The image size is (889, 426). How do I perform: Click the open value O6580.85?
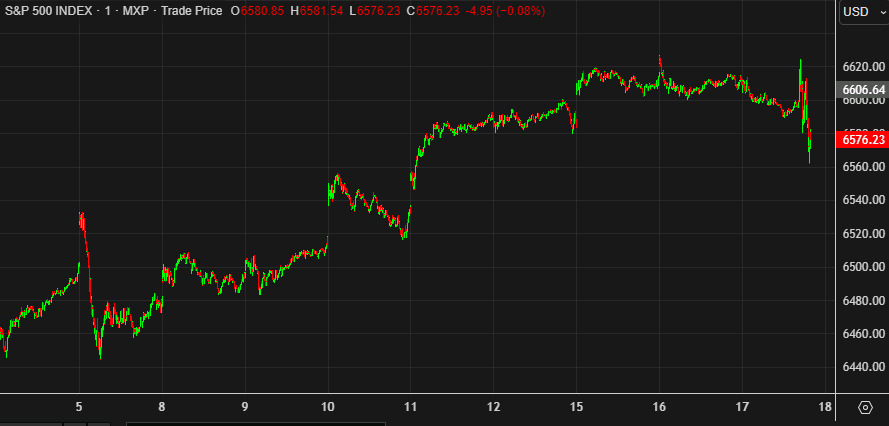(x=257, y=11)
